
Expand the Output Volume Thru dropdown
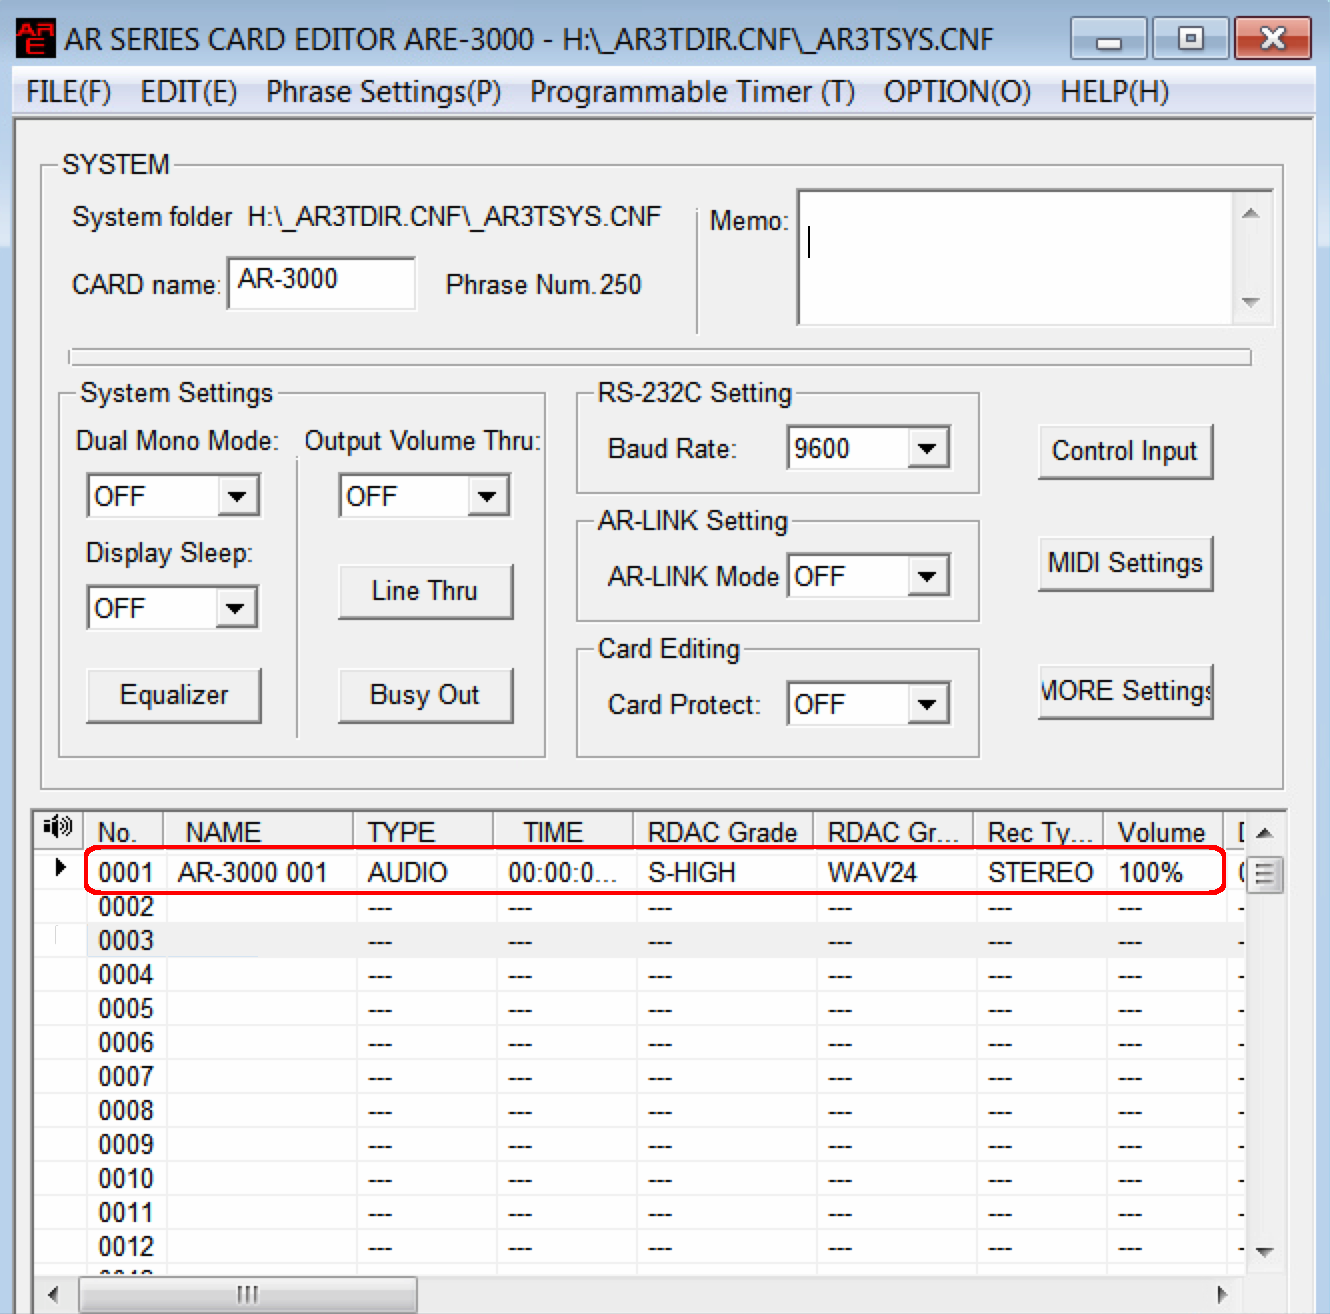(488, 496)
